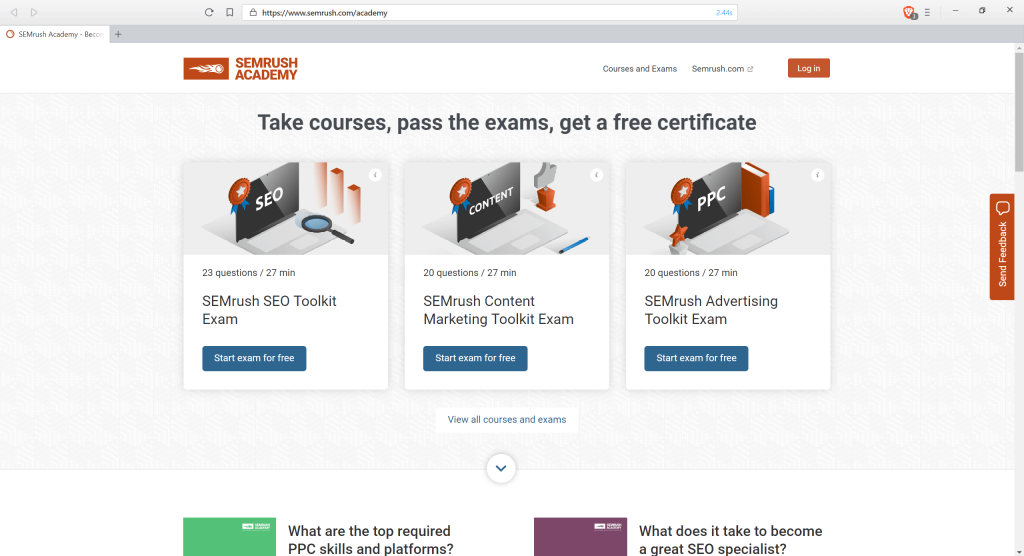Minimize the browser window
This screenshot has height=556, width=1024.
click(x=955, y=10)
